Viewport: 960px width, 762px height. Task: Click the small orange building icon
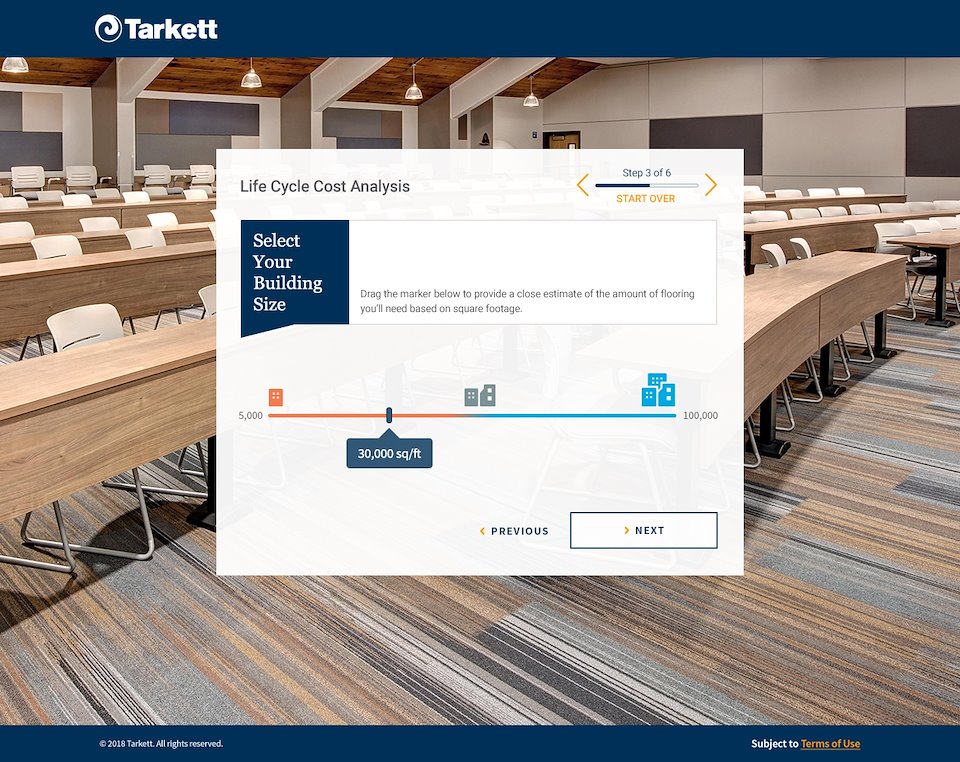tap(276, 397)
